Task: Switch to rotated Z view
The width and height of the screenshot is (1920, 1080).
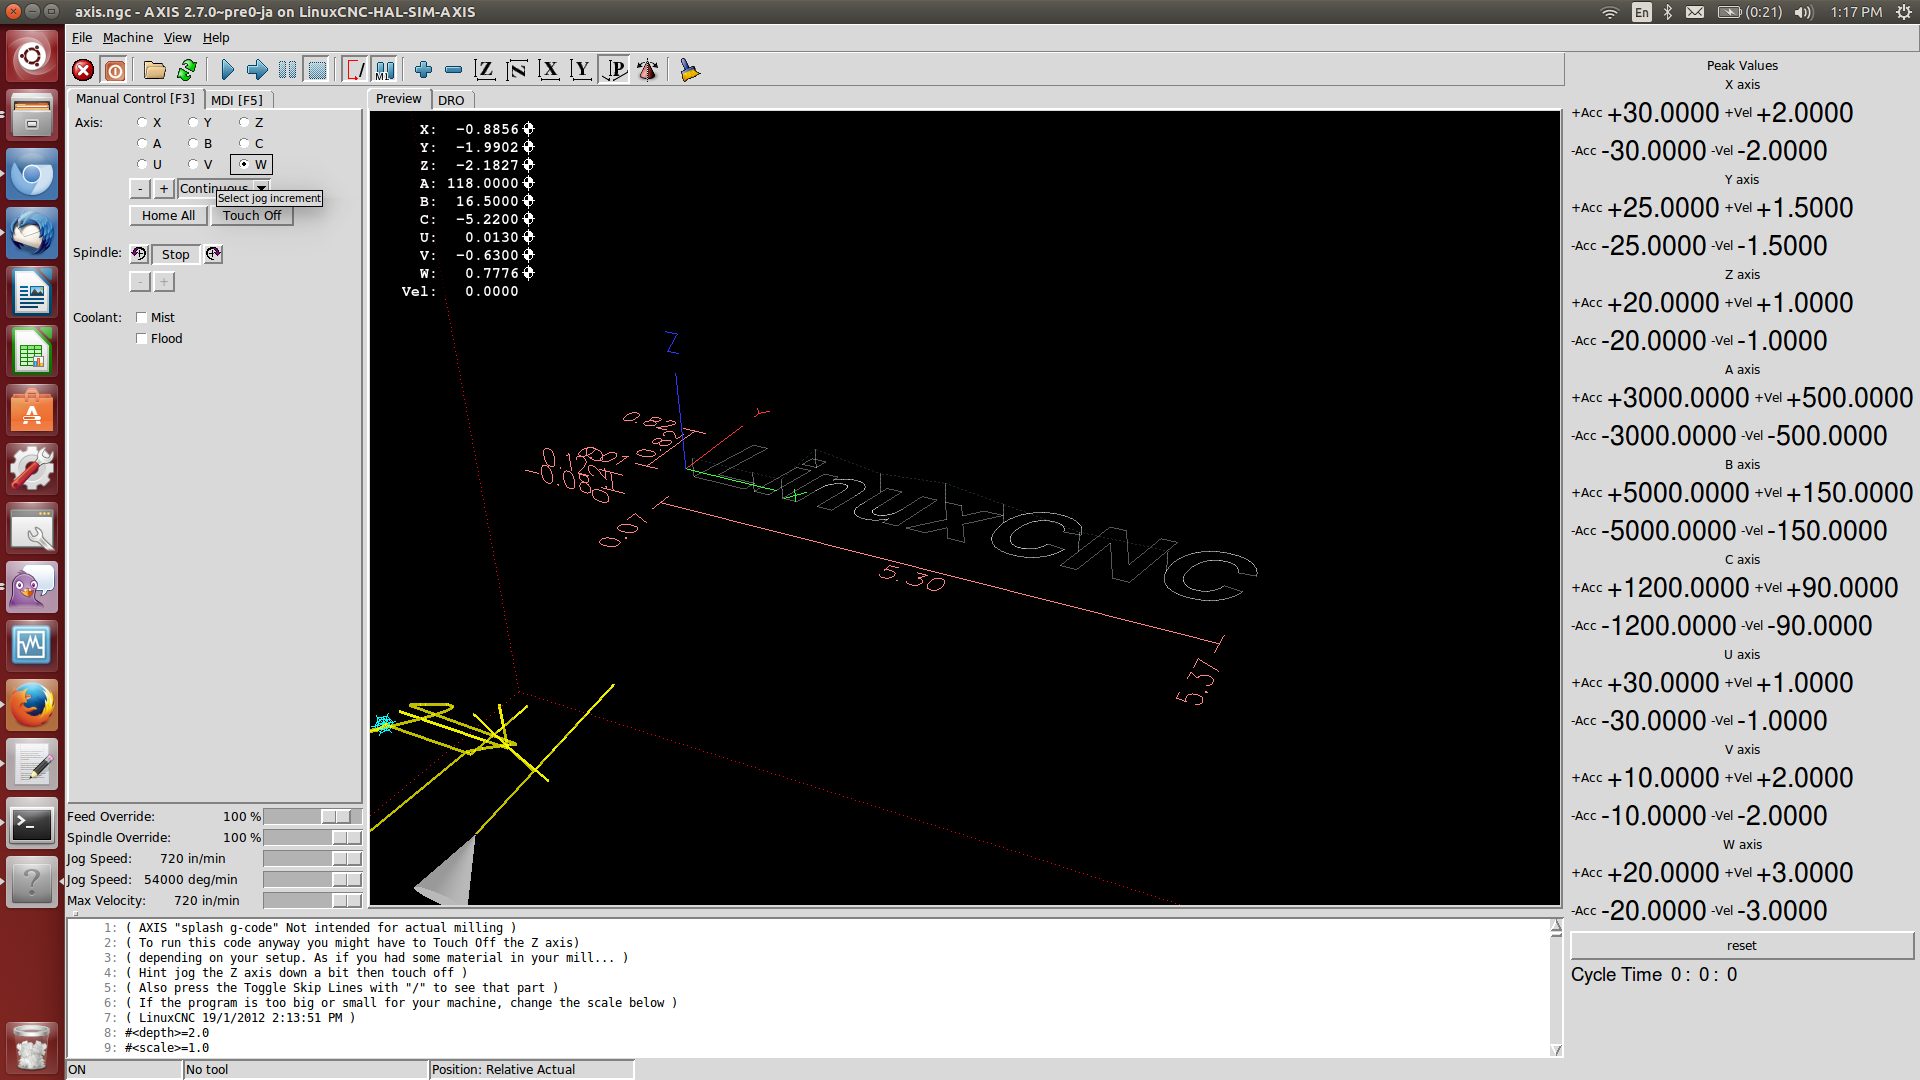Action: 517,70
